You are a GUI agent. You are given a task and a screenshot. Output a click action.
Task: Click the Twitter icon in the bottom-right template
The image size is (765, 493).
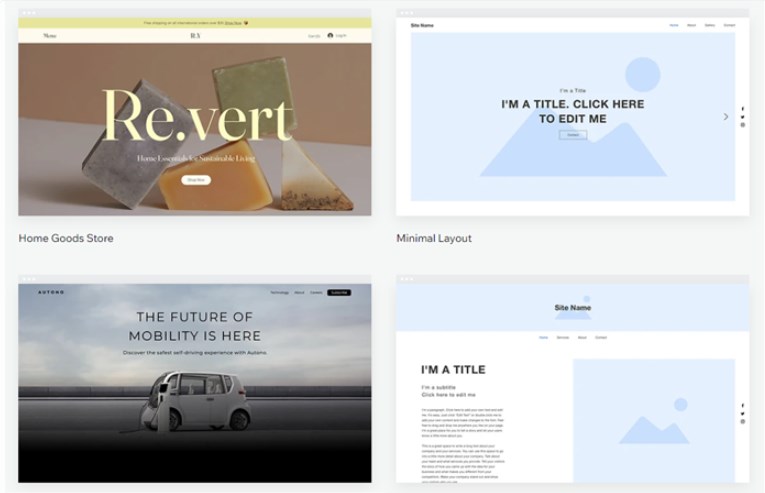click(743, 413)
